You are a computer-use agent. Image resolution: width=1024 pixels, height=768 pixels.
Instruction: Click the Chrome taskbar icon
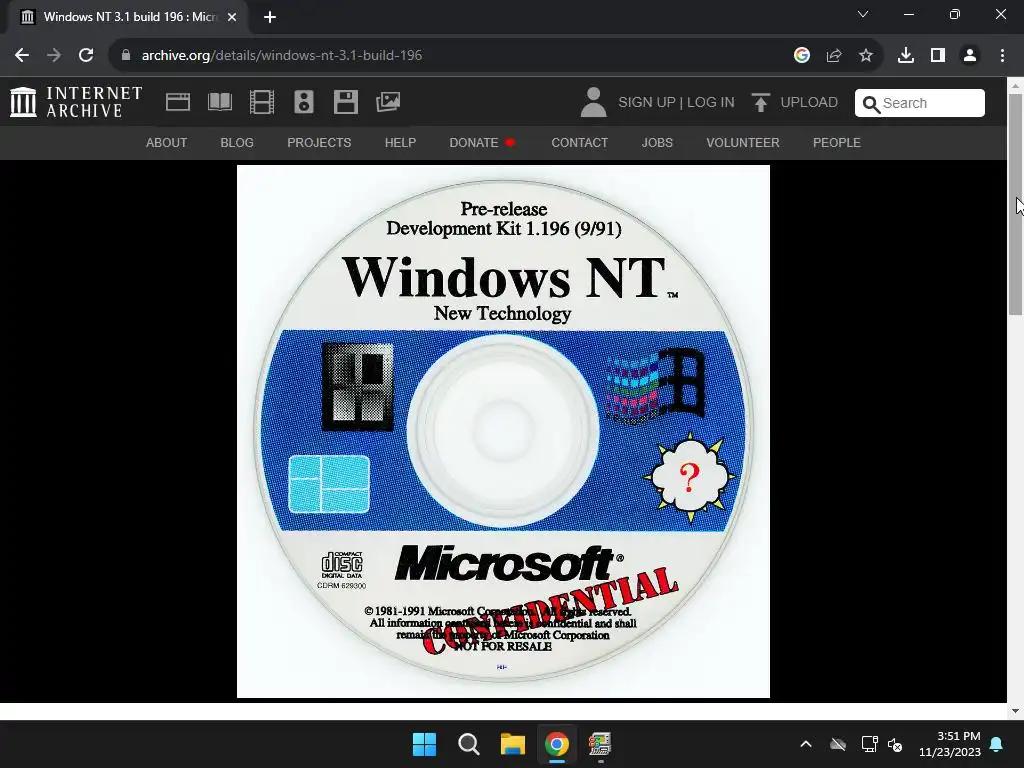tap(556, 744)
